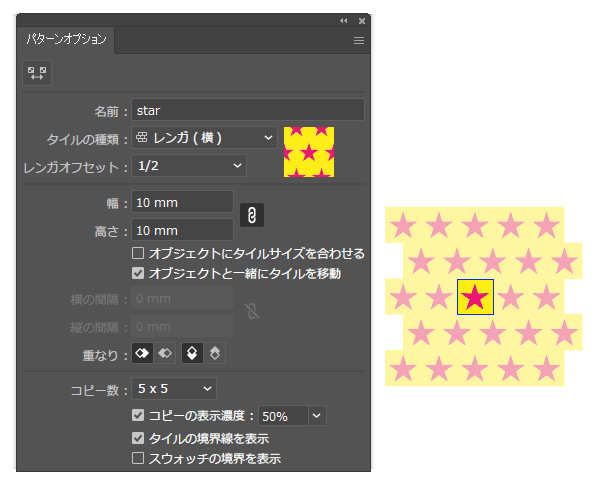Screen dimensions: 606x489
Task: Click the 幅 width input field
Action: point(182,202)
